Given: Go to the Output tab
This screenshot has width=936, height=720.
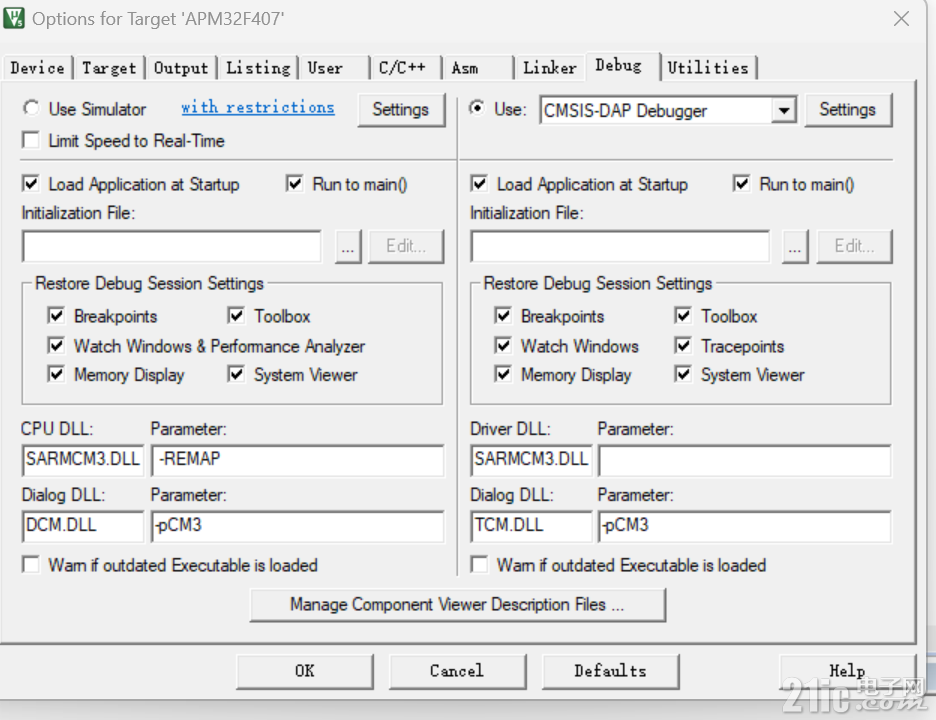Looking at the screenshot, I should coord(181,67).
